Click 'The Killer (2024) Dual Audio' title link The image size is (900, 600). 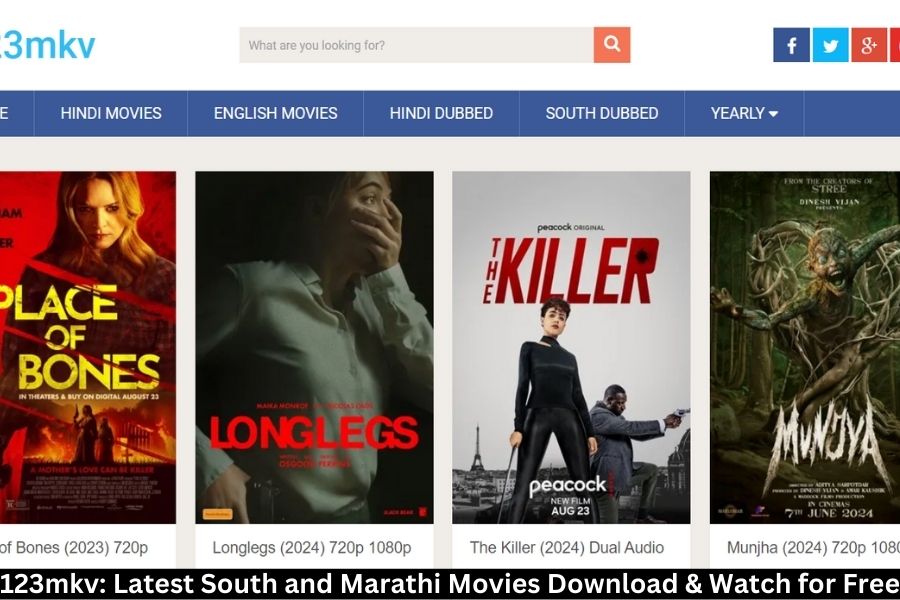pos(567,548)
